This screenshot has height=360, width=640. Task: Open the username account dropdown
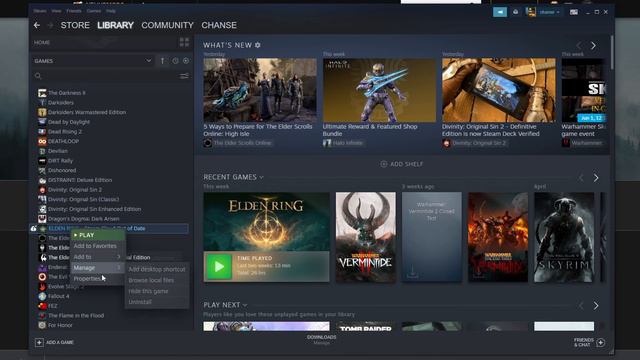(x=549, y=12)
